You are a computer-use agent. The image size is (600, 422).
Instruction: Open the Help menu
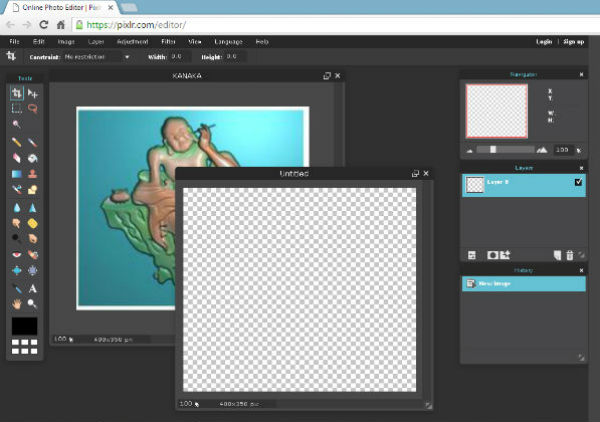click(x=262, y=42)
